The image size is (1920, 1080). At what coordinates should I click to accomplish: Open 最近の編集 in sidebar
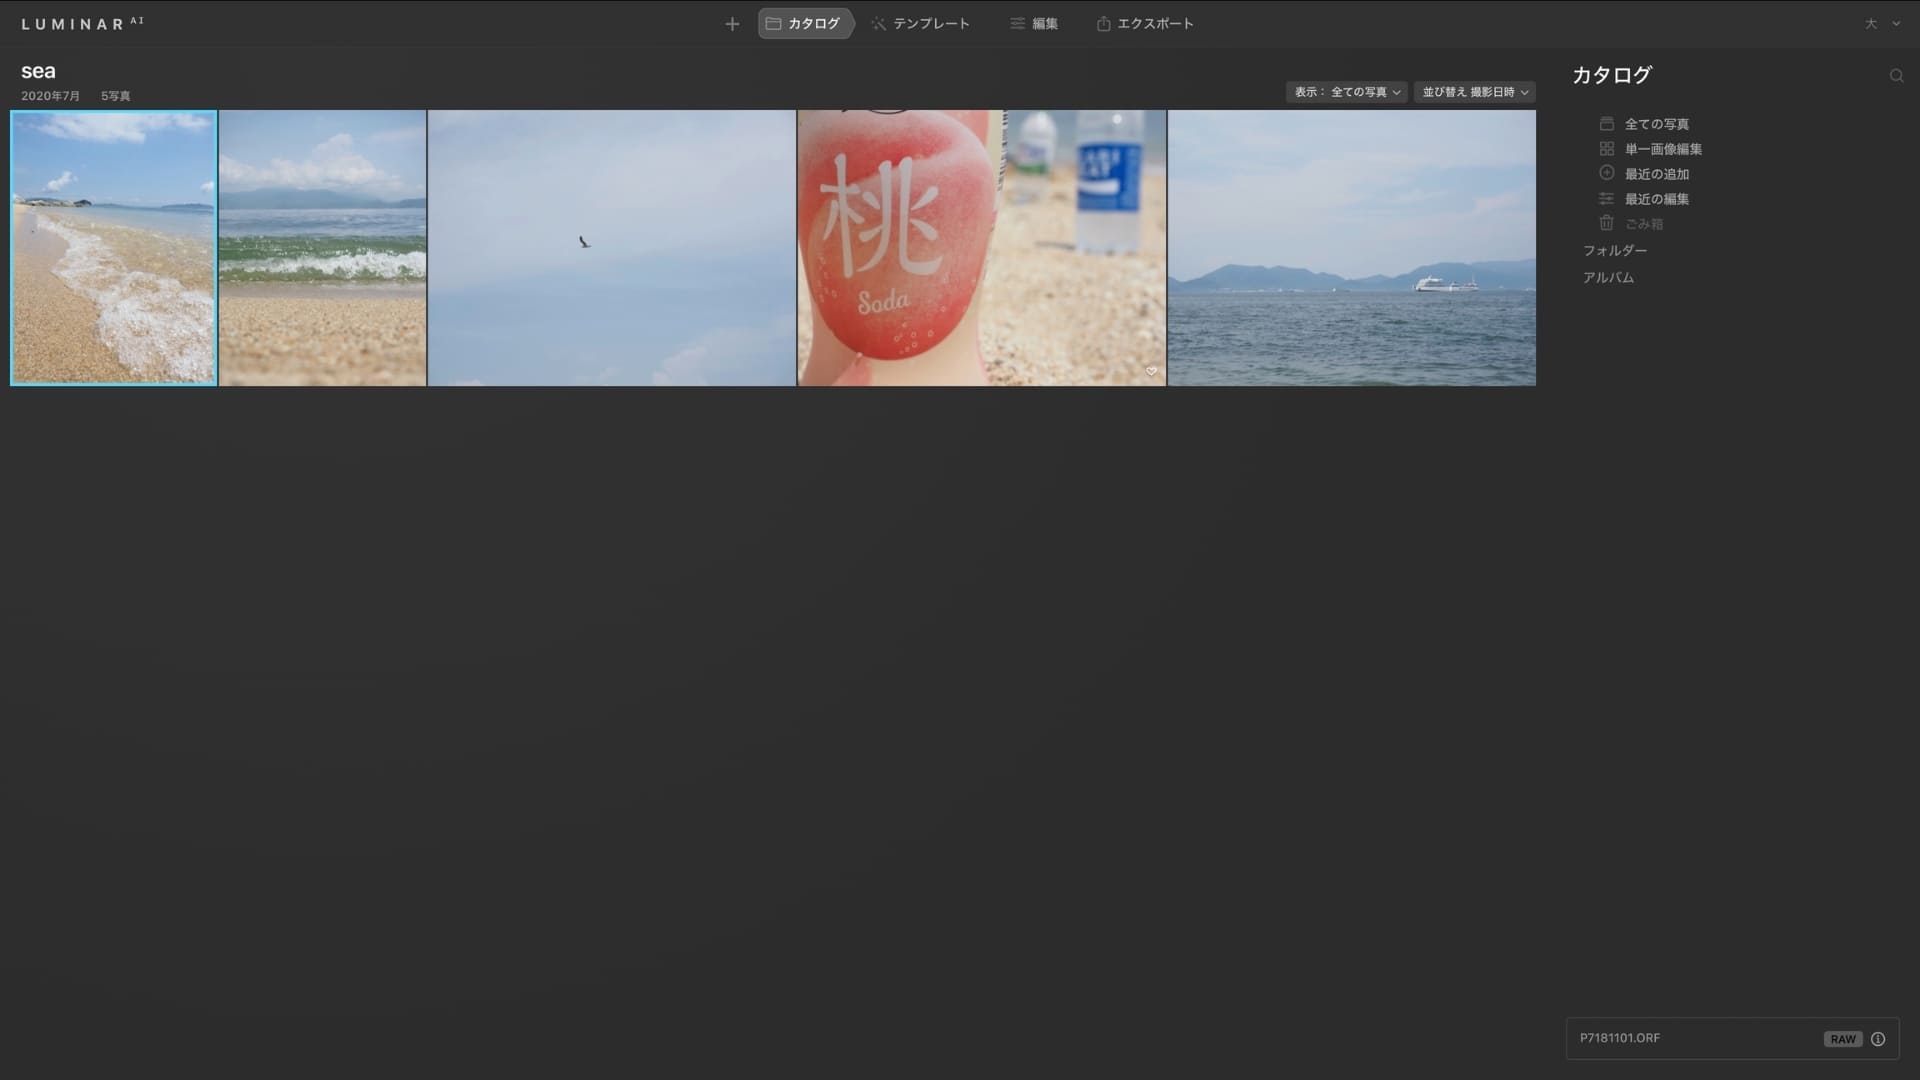(x=1656, y=199)
